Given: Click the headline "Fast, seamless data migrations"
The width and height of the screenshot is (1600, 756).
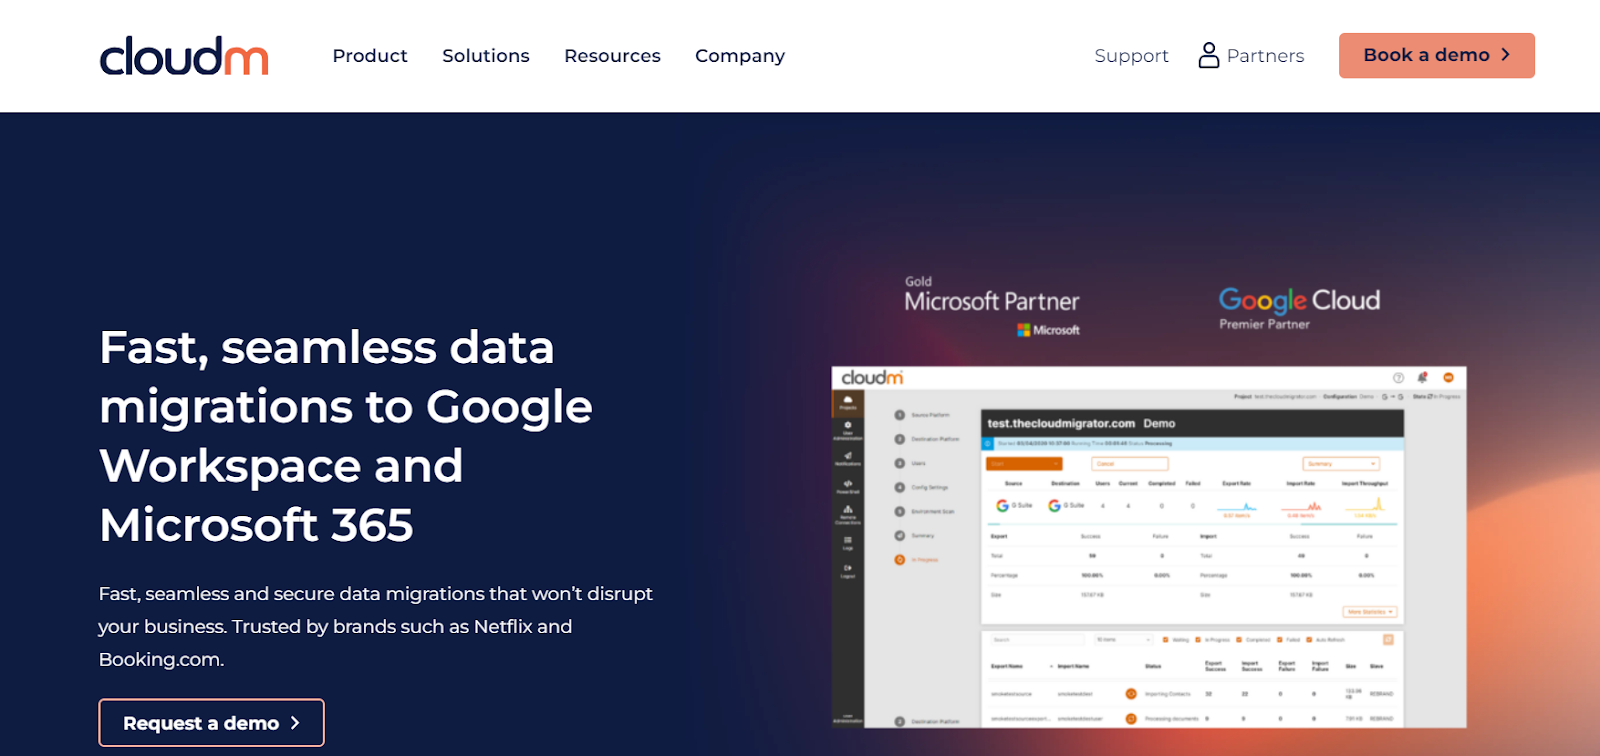Looking at the screenshot, I should point(346,436).
